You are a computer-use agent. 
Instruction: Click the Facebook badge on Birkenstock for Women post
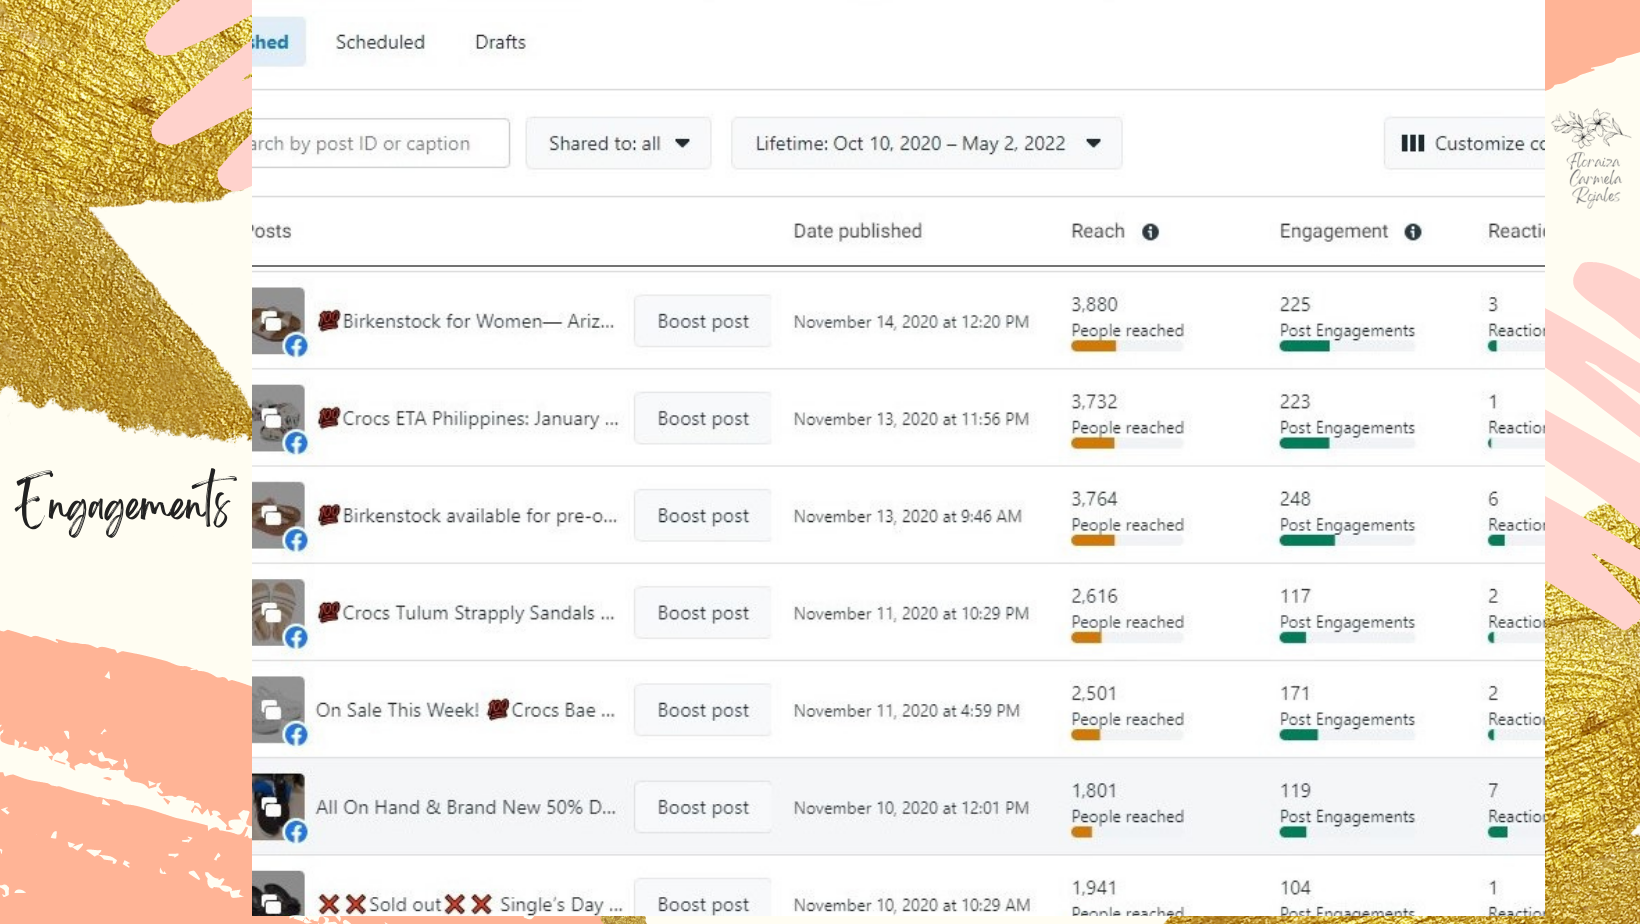coord(296,346)
